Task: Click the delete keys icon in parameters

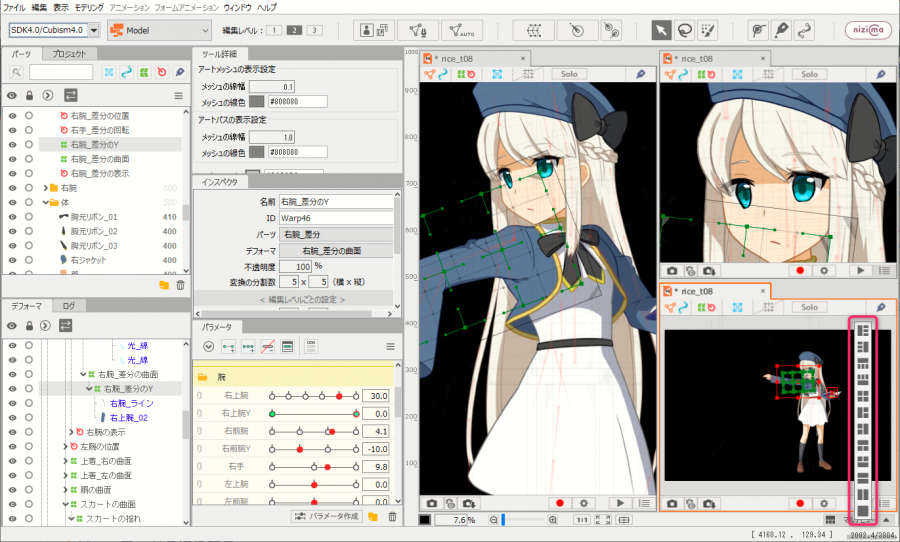Action: (x=267, y=347)
